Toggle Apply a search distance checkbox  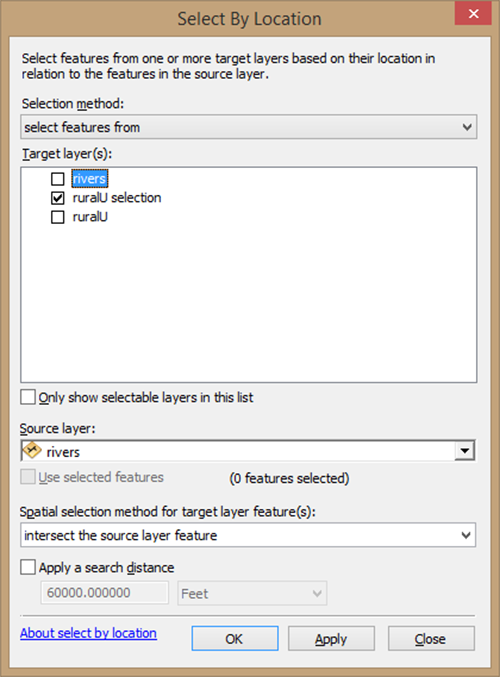tap(28, 567)
